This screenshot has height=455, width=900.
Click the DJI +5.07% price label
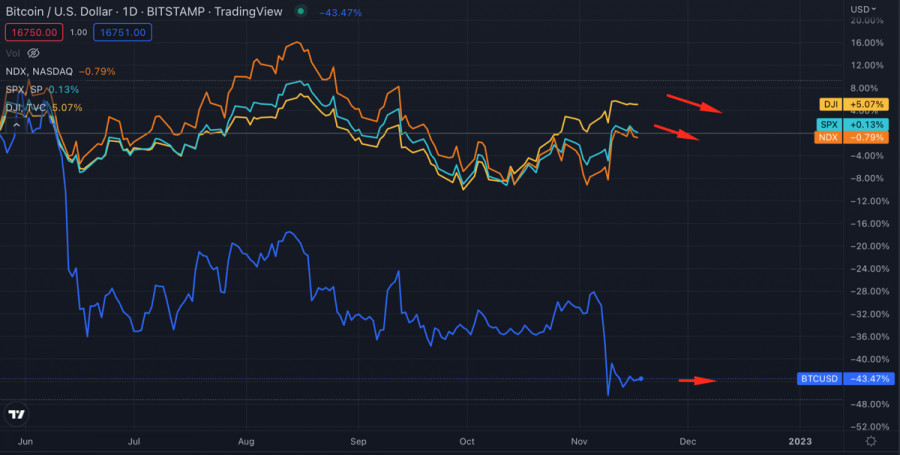854,104
